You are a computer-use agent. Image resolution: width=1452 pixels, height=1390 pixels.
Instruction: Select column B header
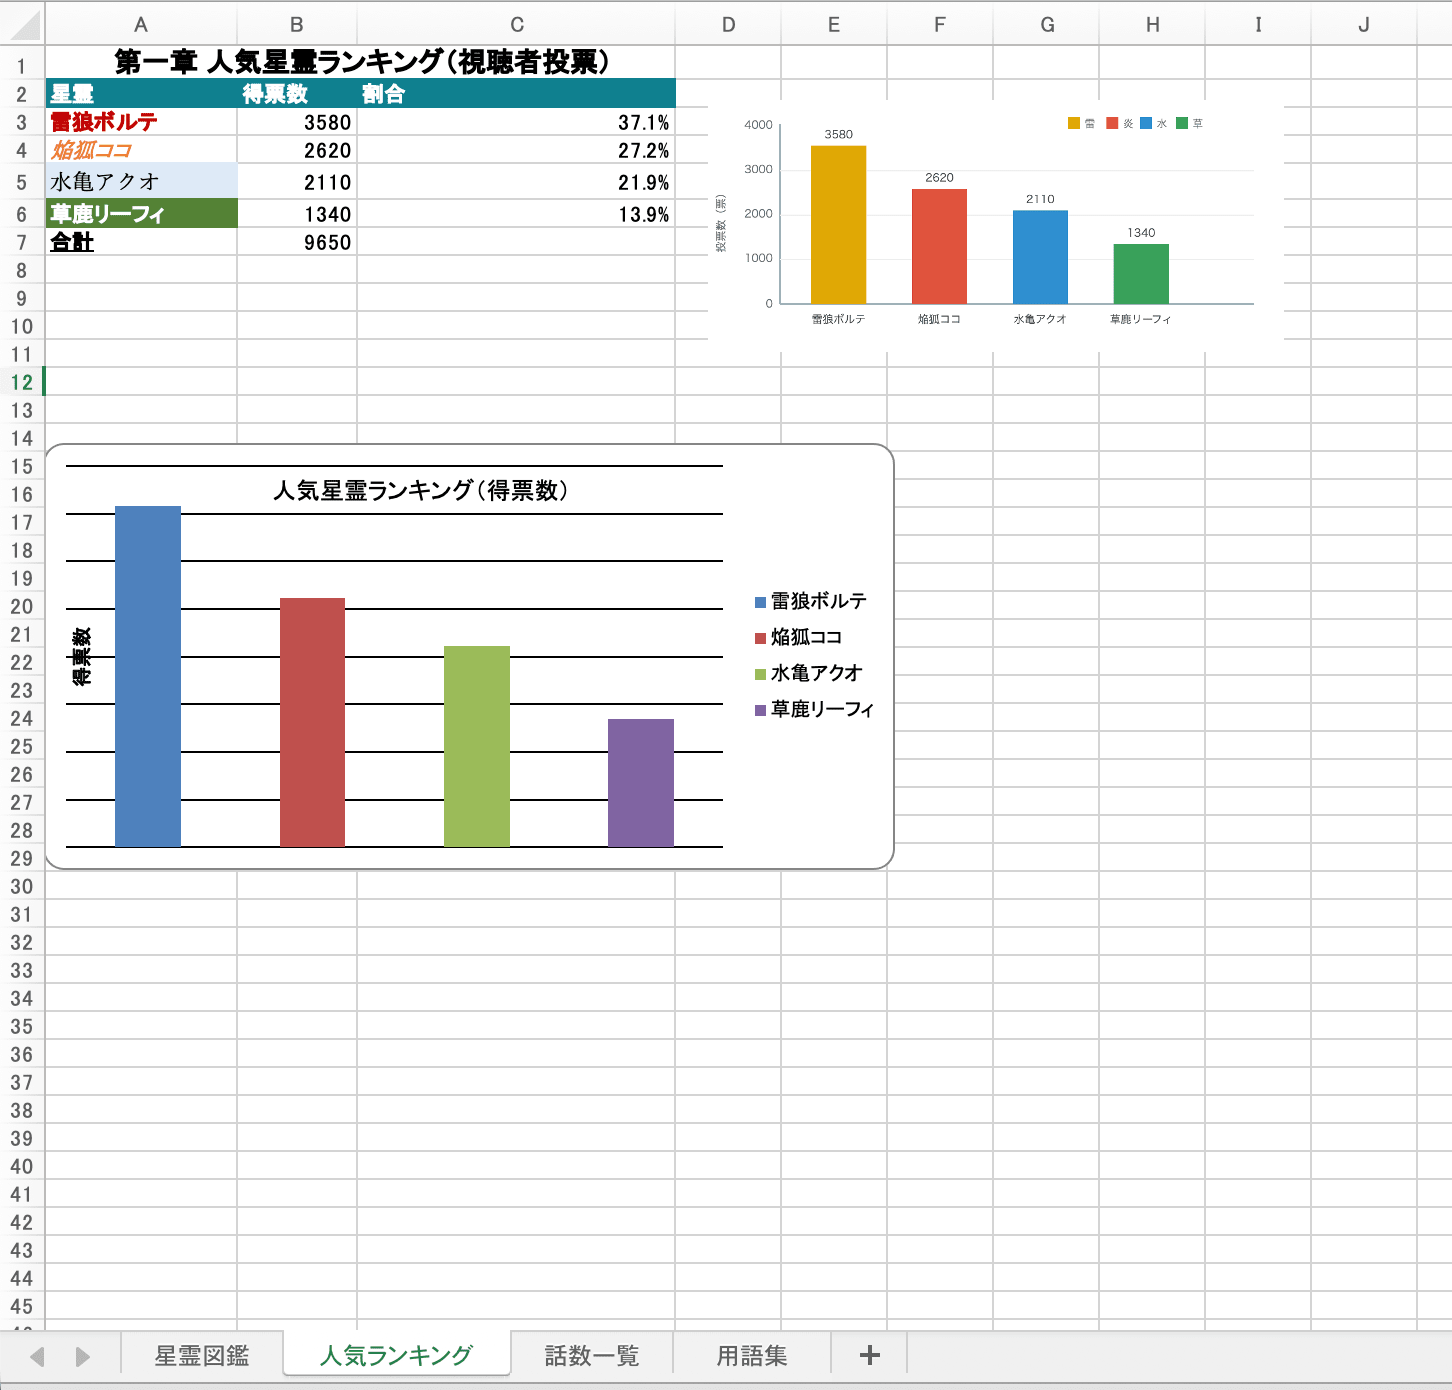pyautogui.click(x=297, y=24)
